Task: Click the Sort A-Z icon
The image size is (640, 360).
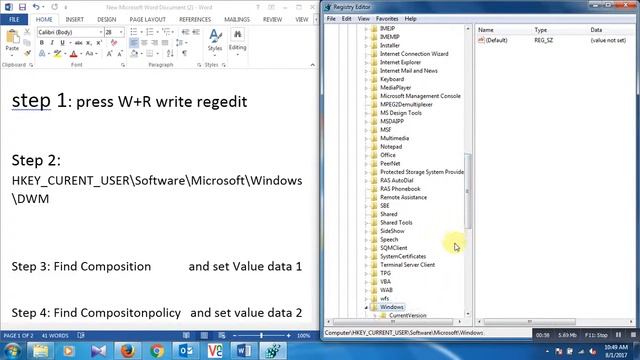Action: pyautogui.click(x=170, y=53)
